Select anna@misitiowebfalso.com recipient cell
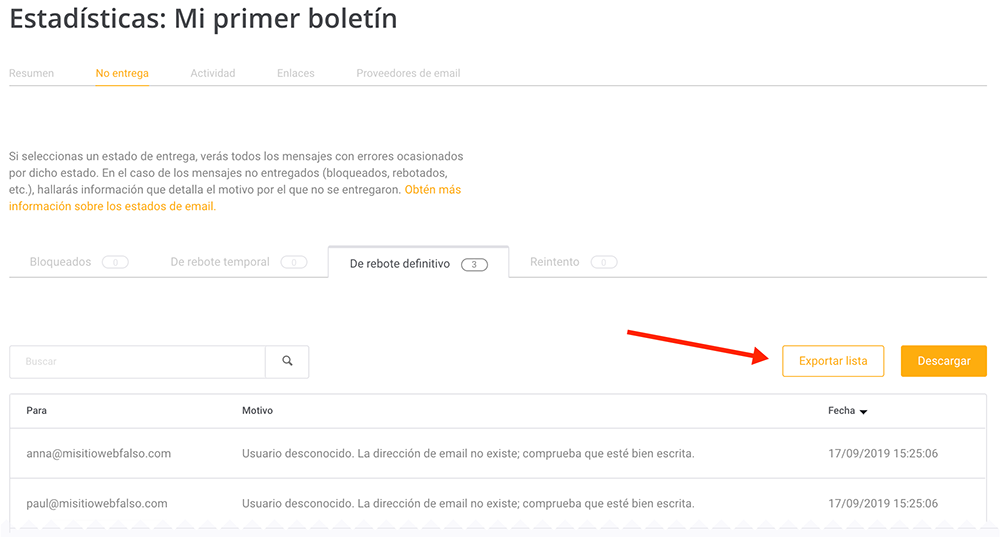The height and width of the screenshot is (537, 1000). [x=99, y=453]
